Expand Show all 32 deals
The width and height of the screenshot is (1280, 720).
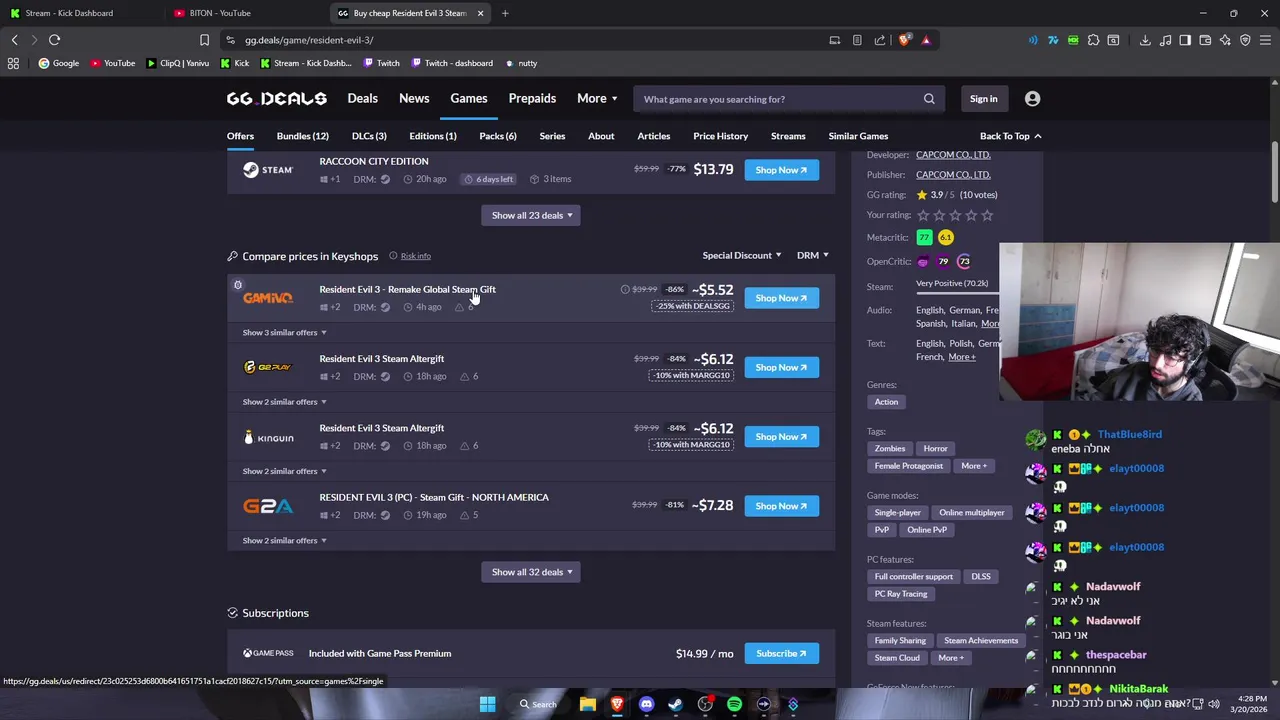click(x=531, y=572)
